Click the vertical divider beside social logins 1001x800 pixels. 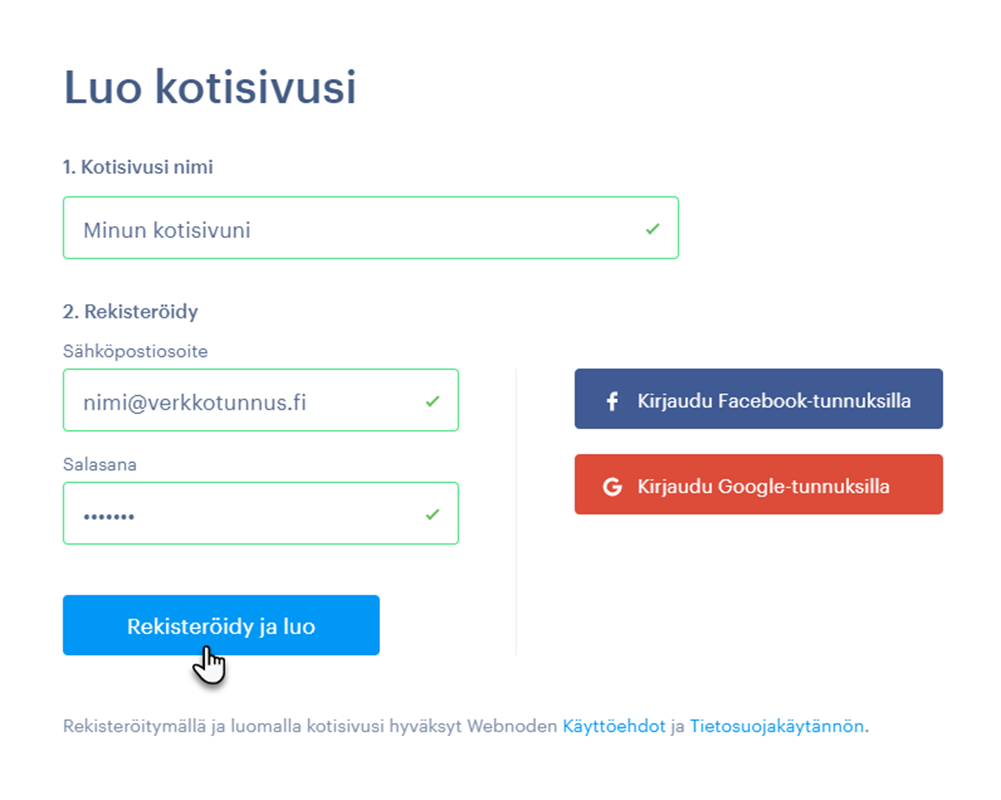coord(516,510)
